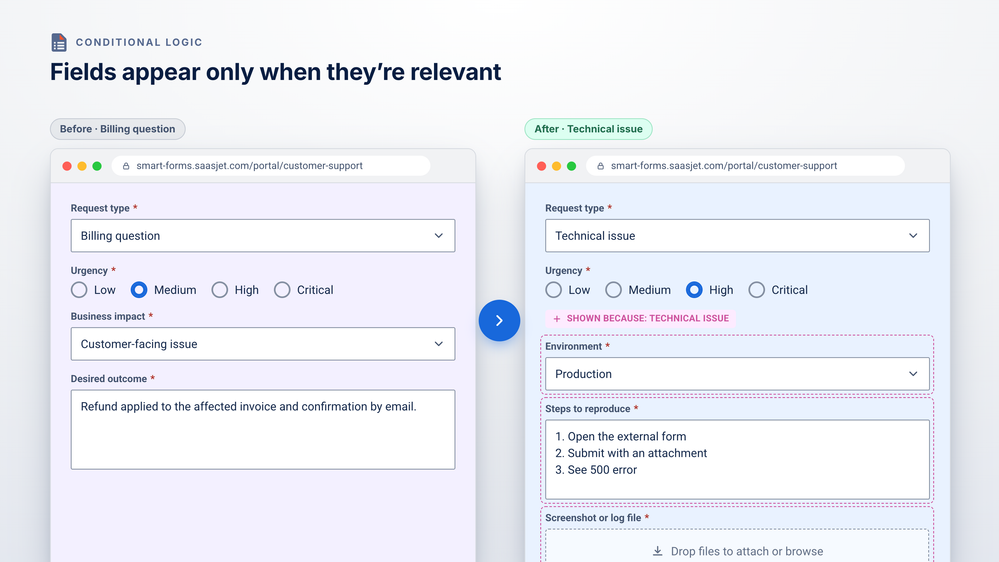Open the Billing question request type dropdown

tap(263, 236)
